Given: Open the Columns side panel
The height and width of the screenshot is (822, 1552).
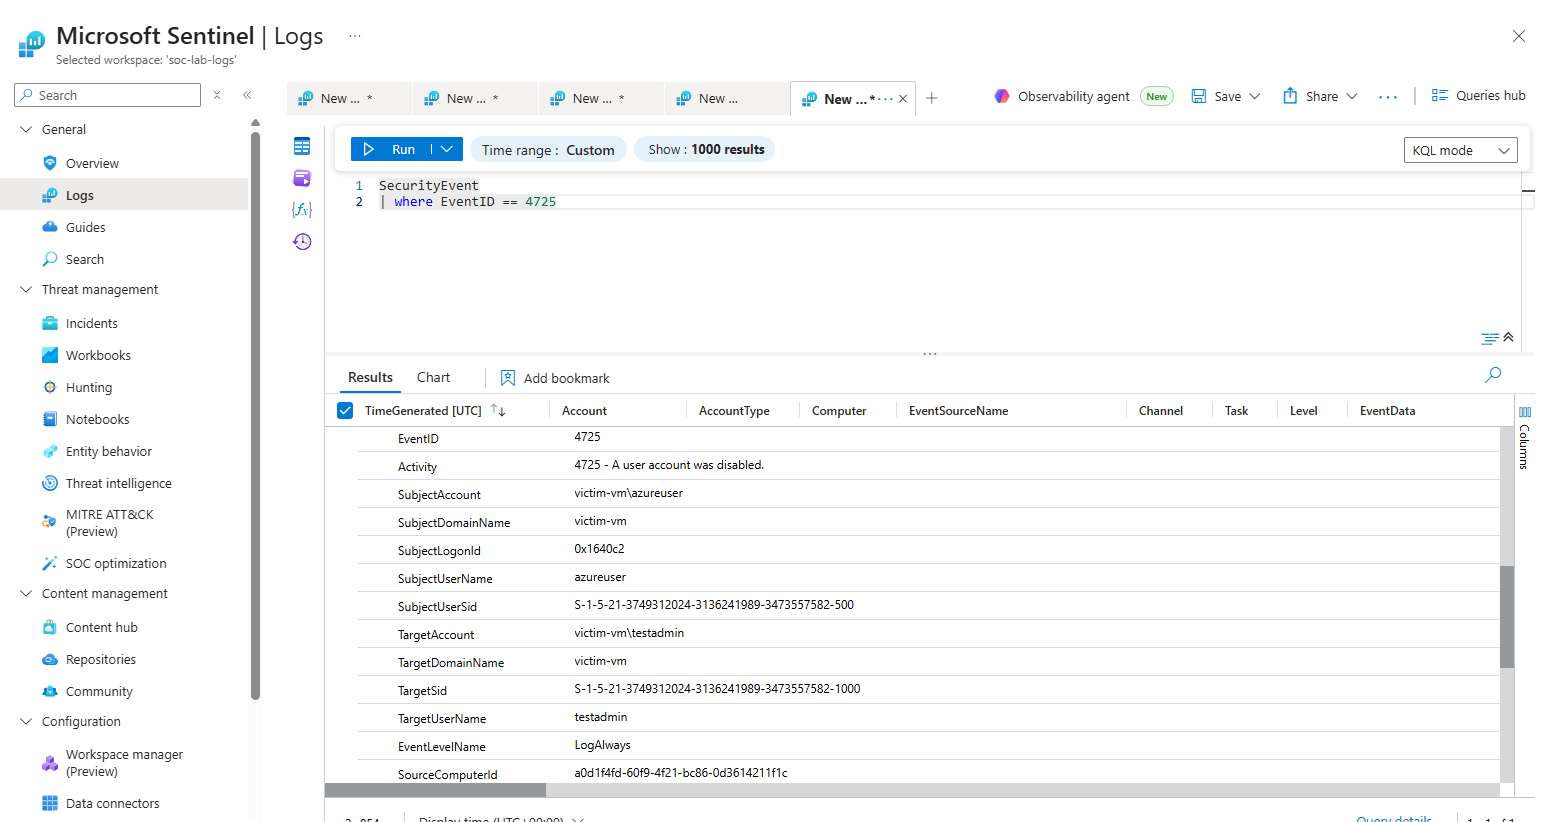Looking at the screenshot, I should (1525, 440).
